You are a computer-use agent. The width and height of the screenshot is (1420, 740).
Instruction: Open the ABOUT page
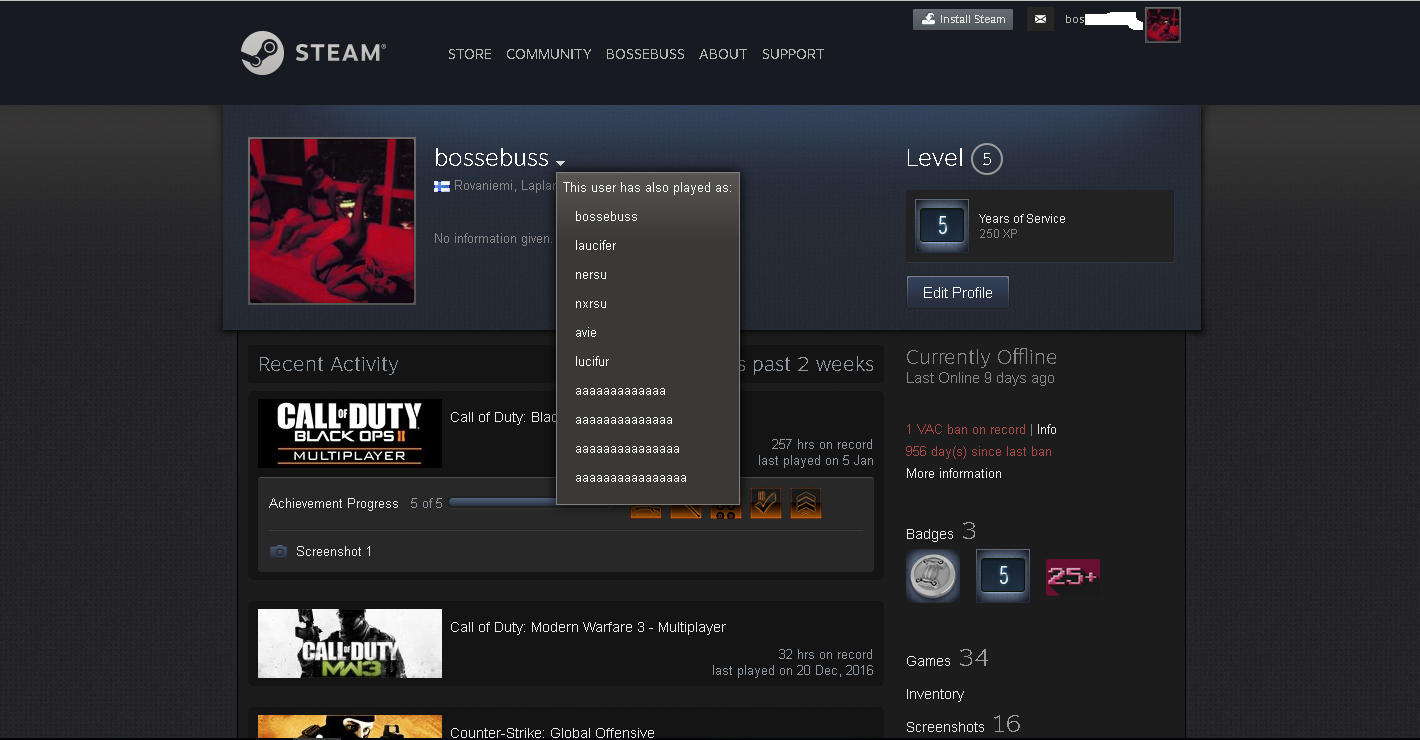click(x=723, y=54)
